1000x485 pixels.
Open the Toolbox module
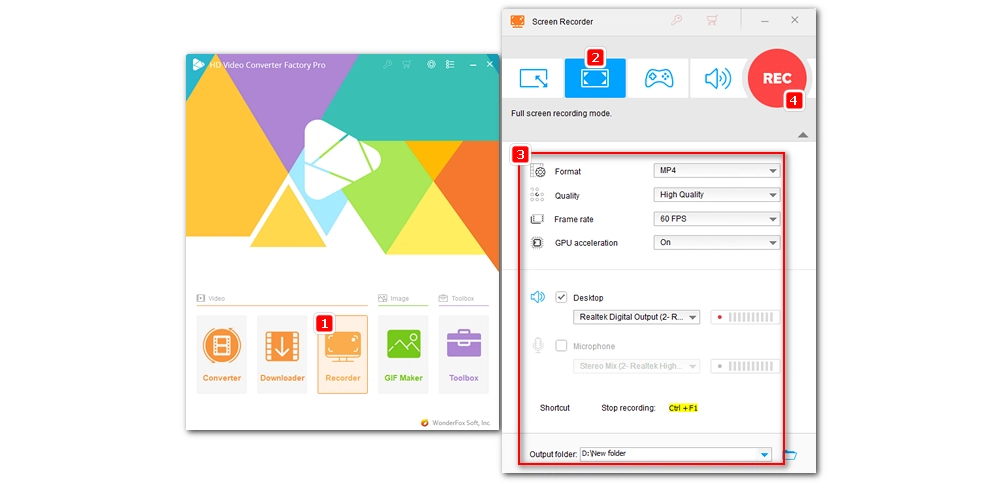464,354
